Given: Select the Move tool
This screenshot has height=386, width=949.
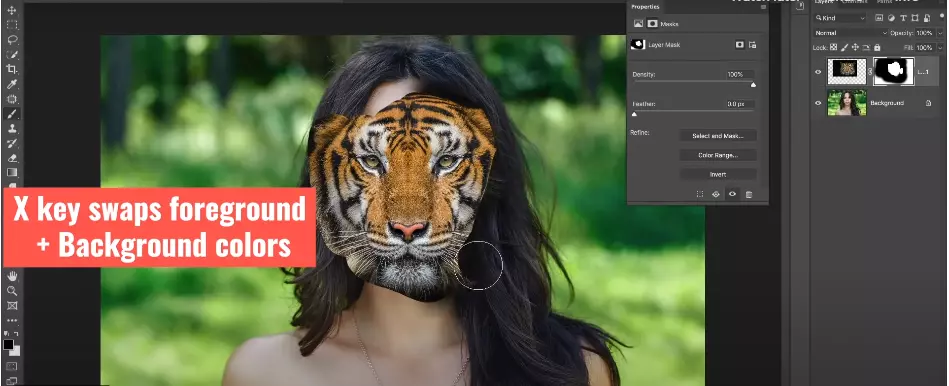Looking at the screenshot, I should [11, 10].
